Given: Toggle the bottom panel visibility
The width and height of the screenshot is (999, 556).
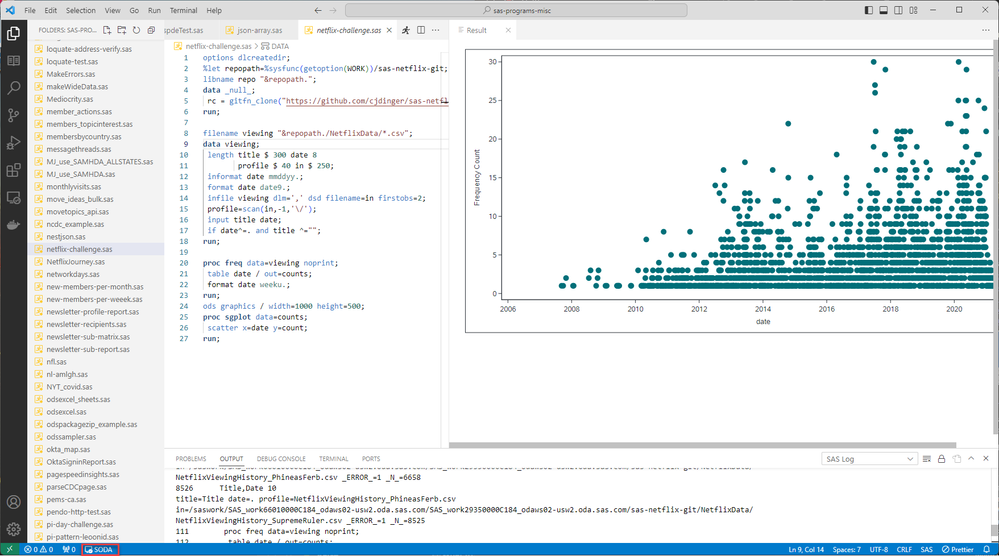Looking at the screenshot, I should click(885, 10).
